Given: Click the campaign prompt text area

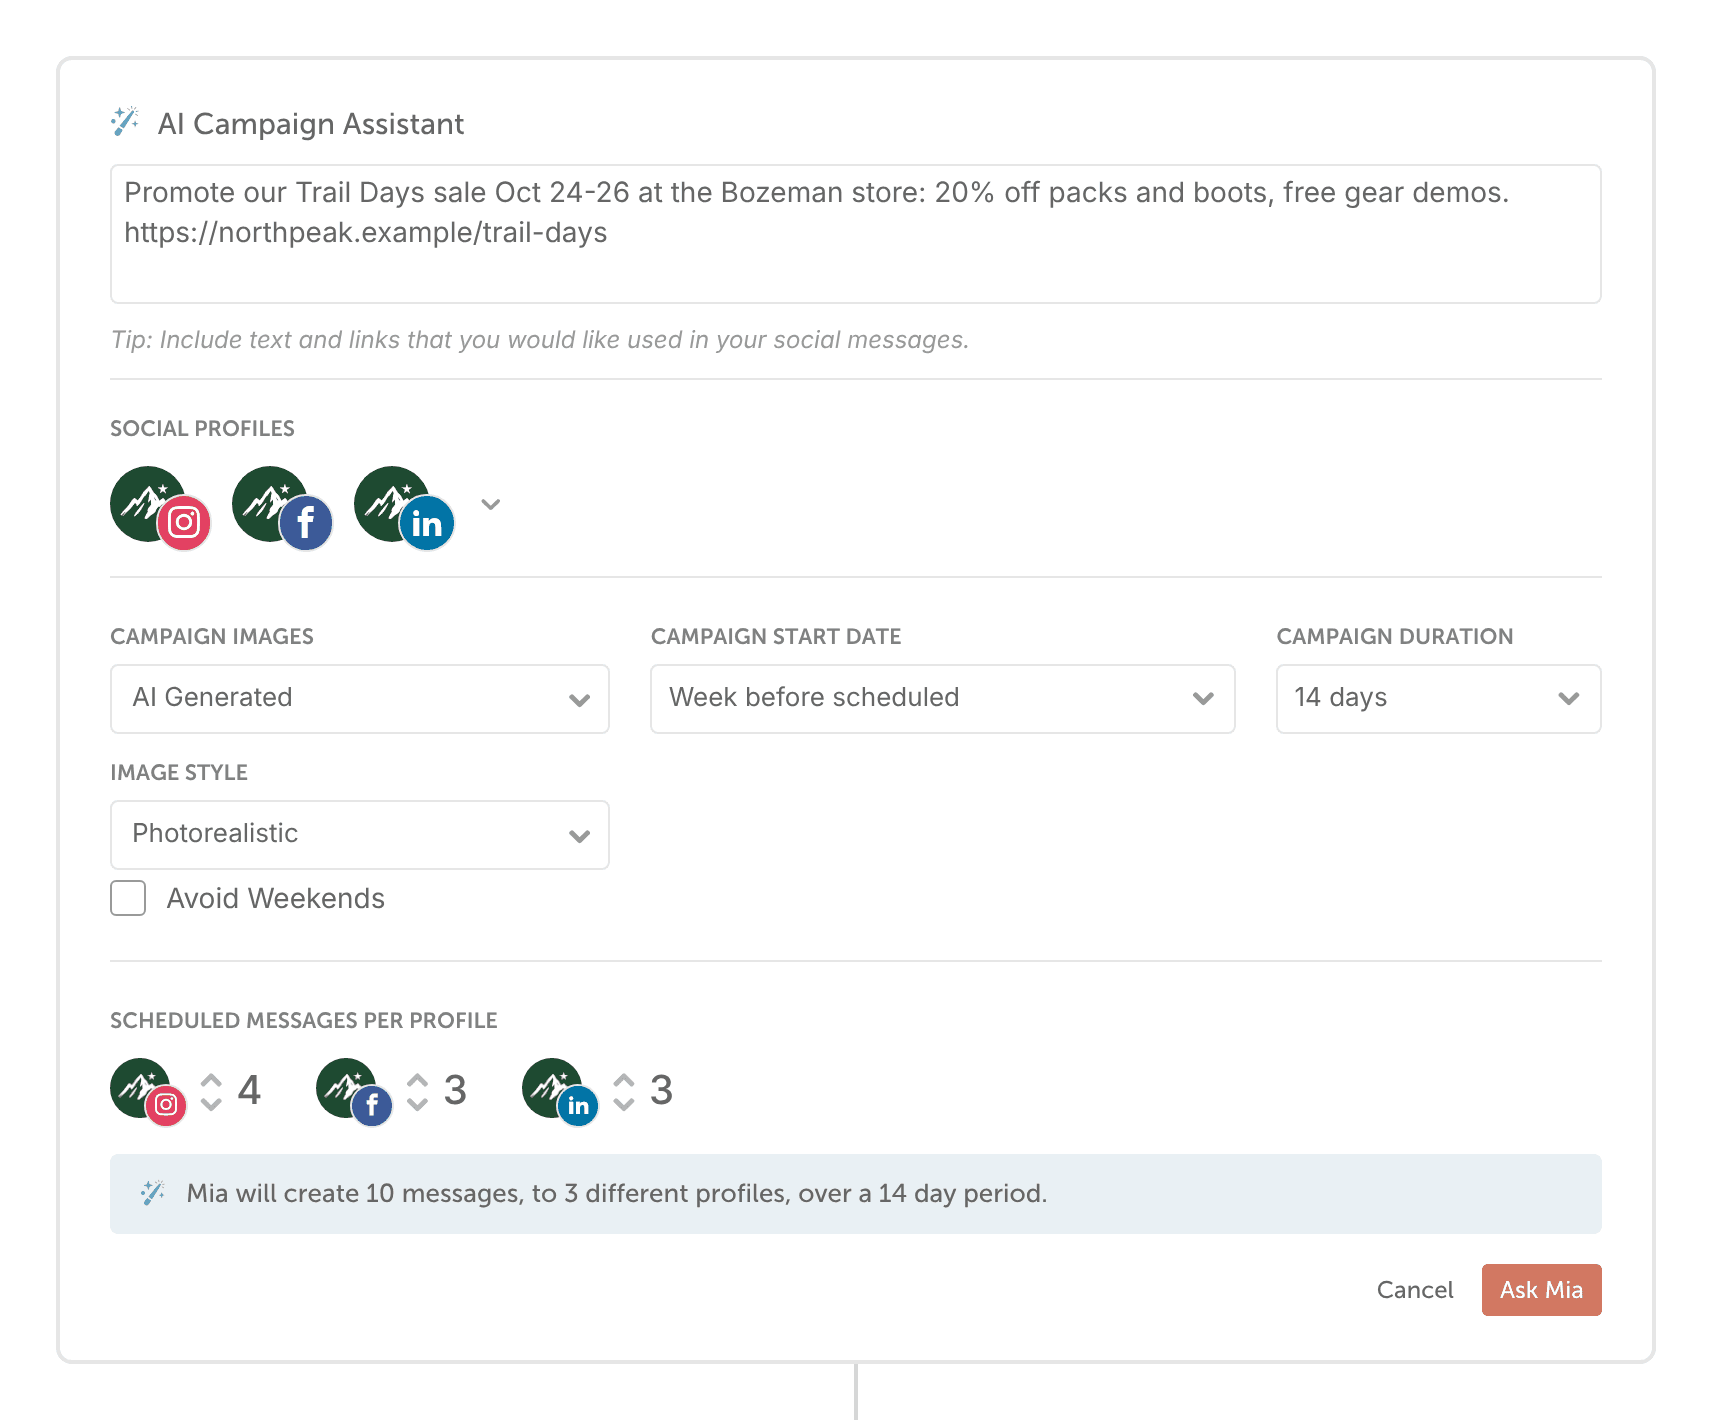Looking at the screenshot, I should [x=856, y=234].
